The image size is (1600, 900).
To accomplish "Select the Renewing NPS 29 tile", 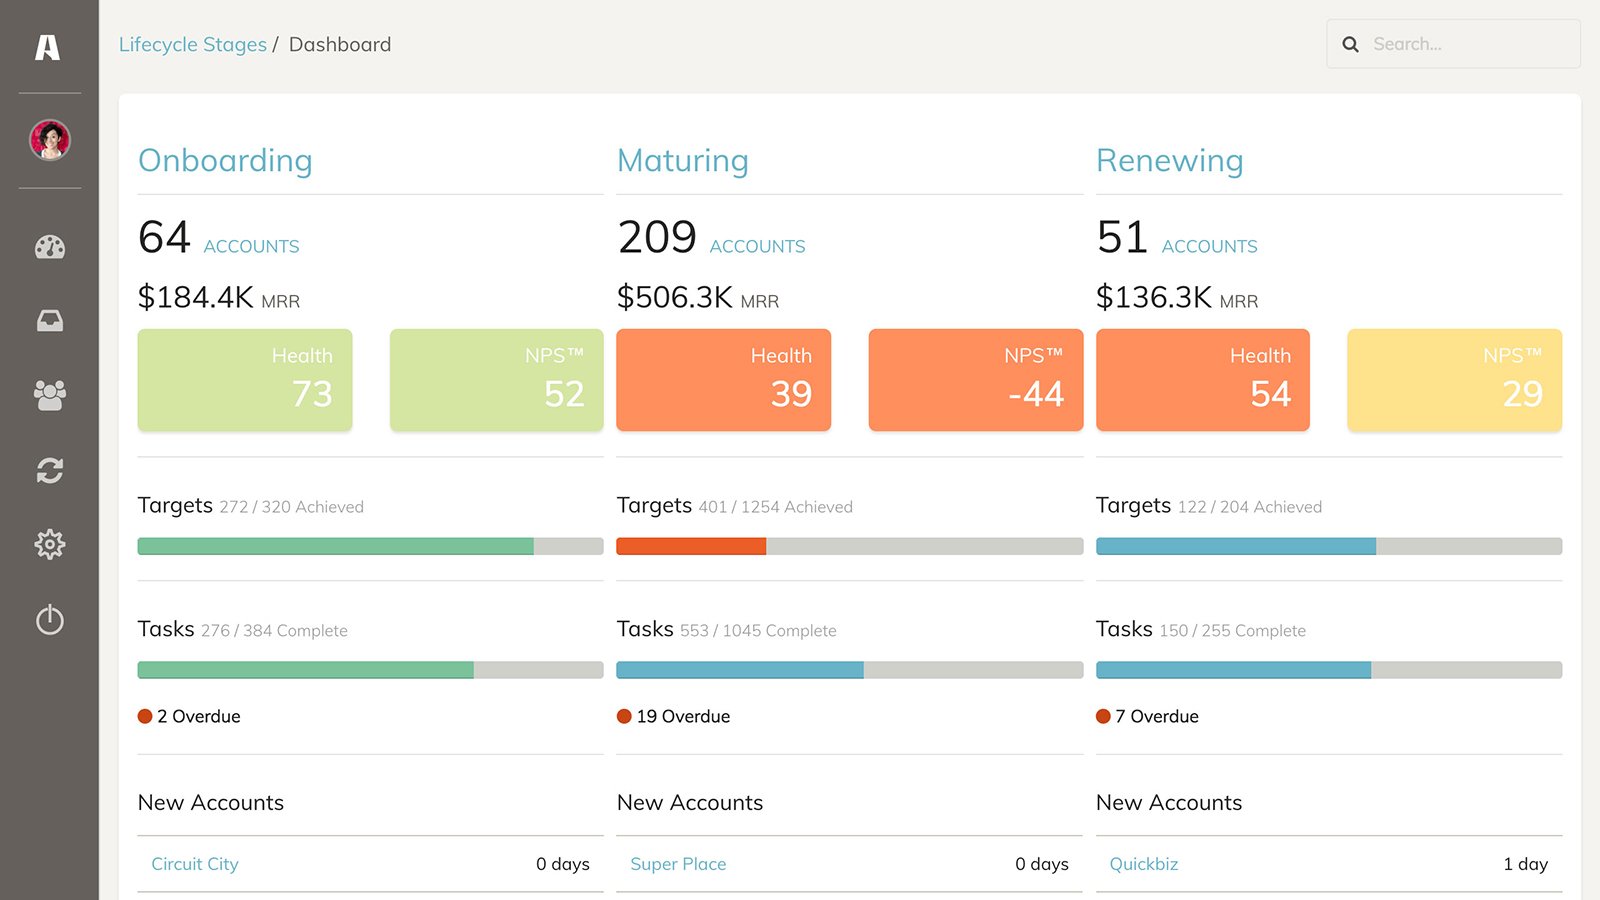I will (x=1453, y=379).
